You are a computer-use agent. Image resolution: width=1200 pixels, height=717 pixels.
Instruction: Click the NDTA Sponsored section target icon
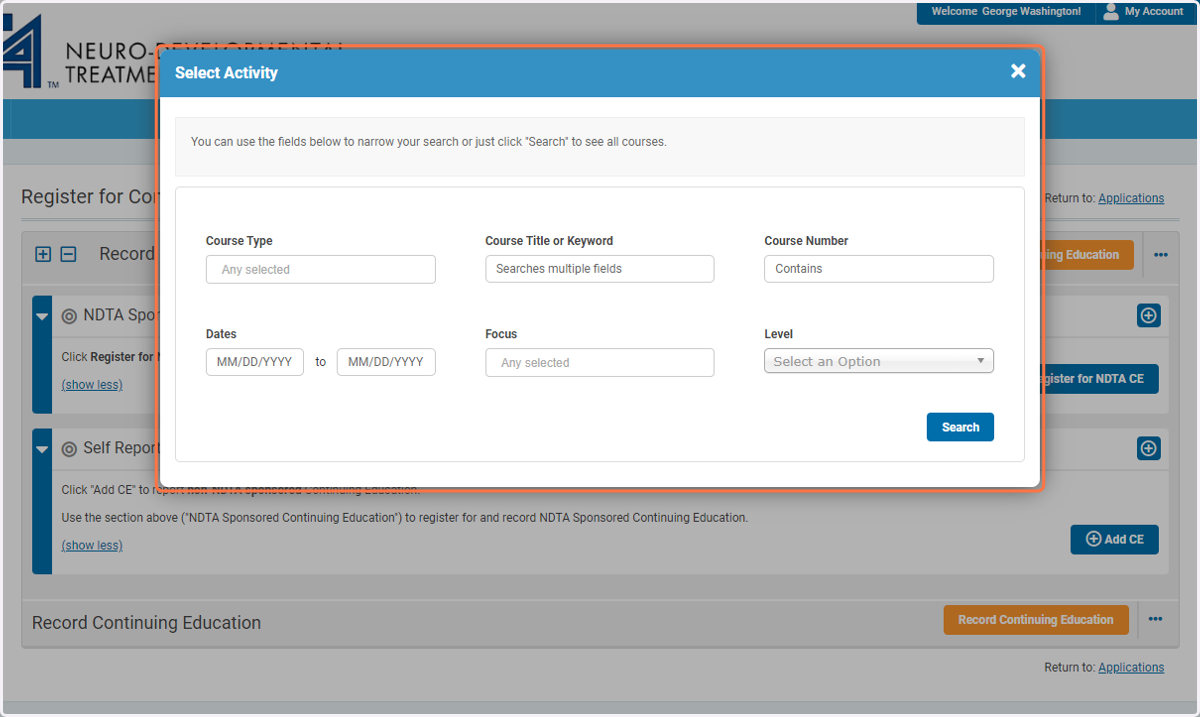pyautogui.click(x=69, y=316)
